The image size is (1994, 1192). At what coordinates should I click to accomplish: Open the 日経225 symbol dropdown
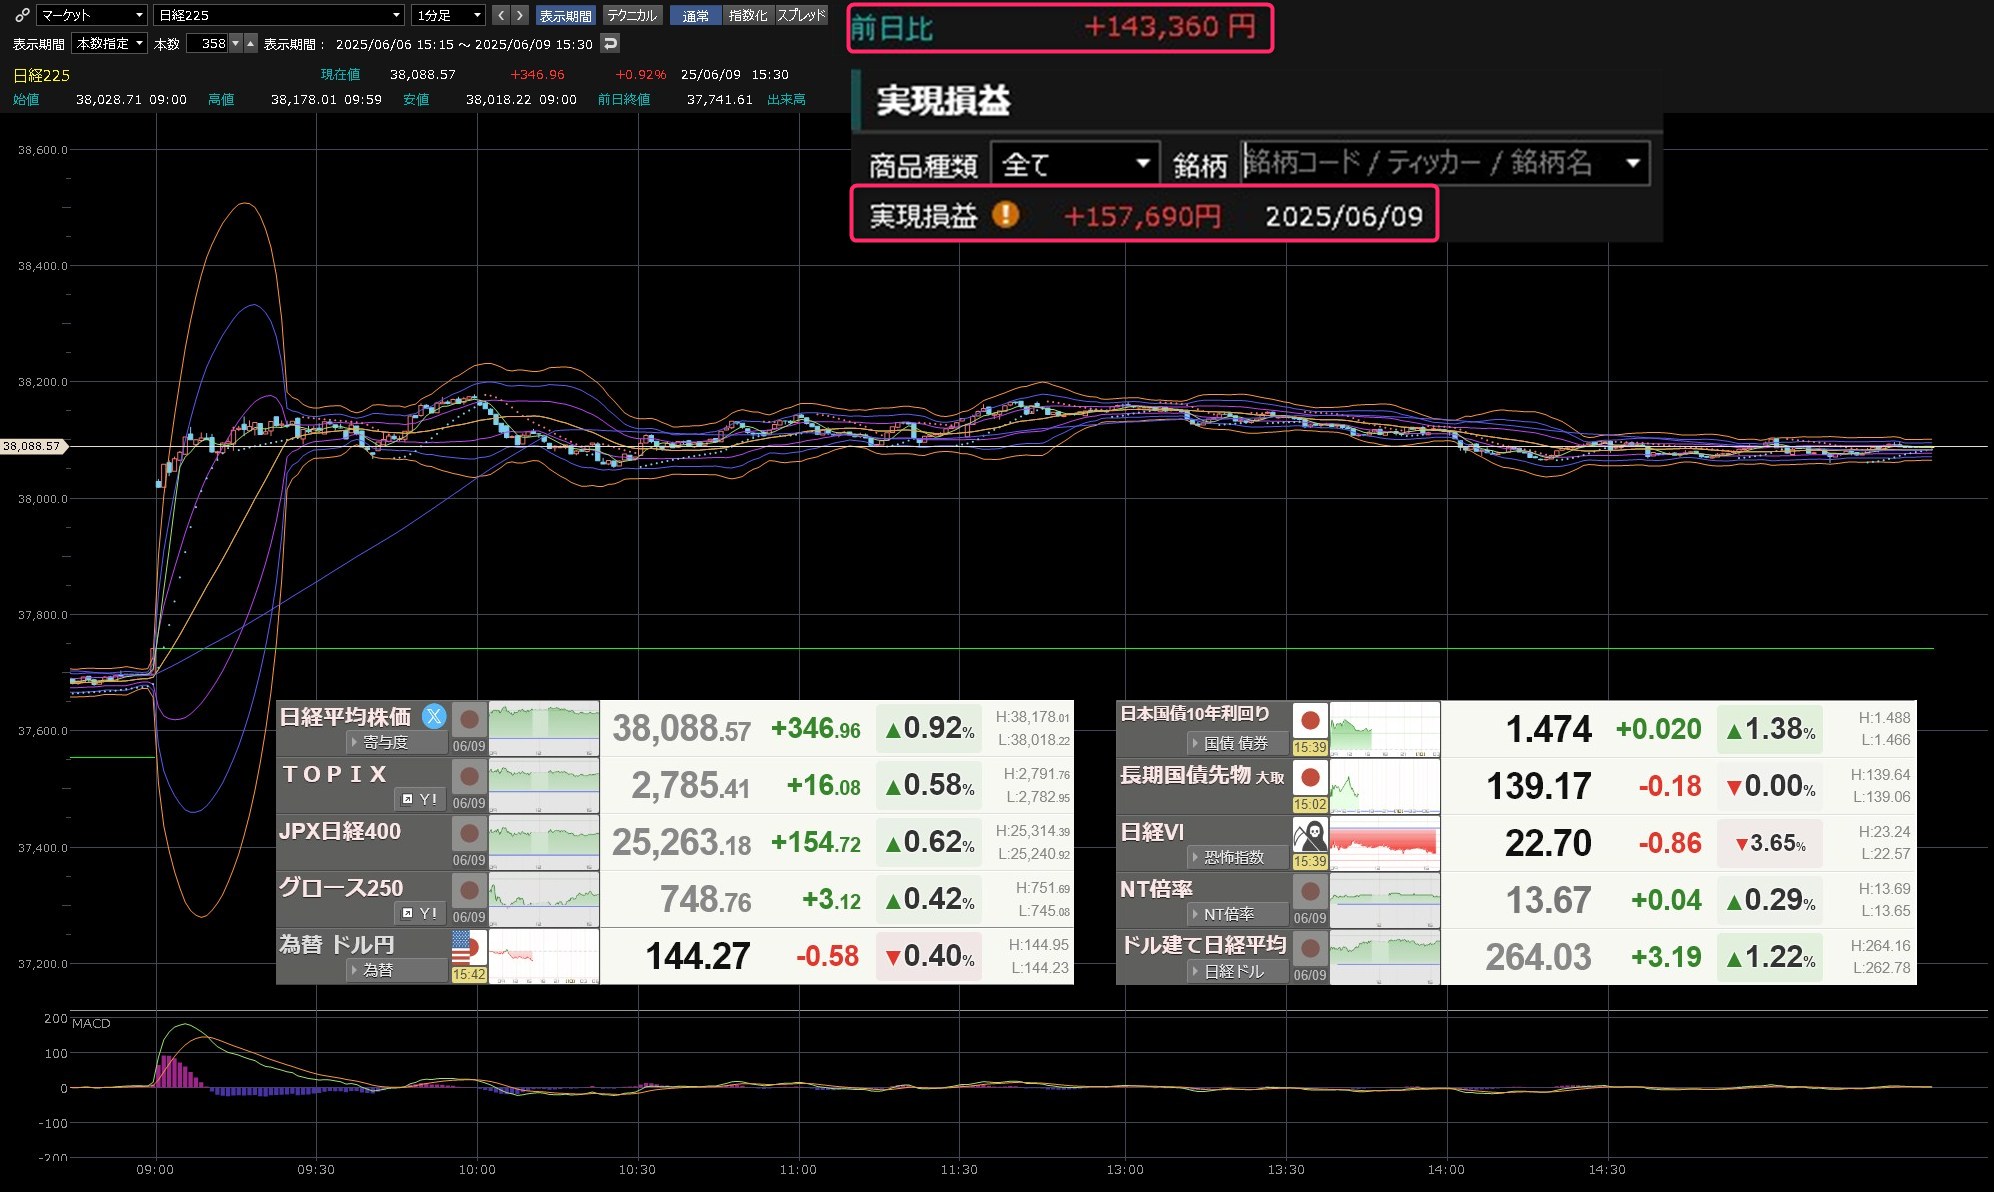pyautogui.click(x=279, y=15)
